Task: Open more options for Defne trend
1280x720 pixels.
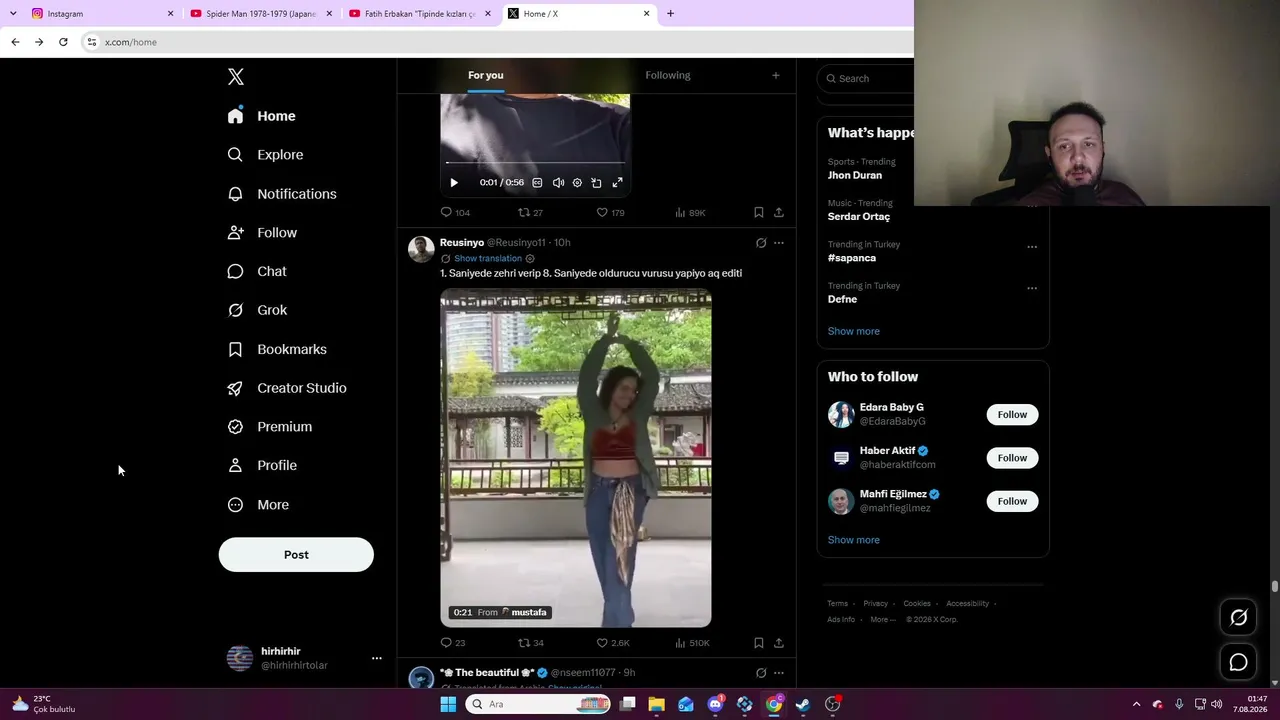Action: coord(1032,288)
